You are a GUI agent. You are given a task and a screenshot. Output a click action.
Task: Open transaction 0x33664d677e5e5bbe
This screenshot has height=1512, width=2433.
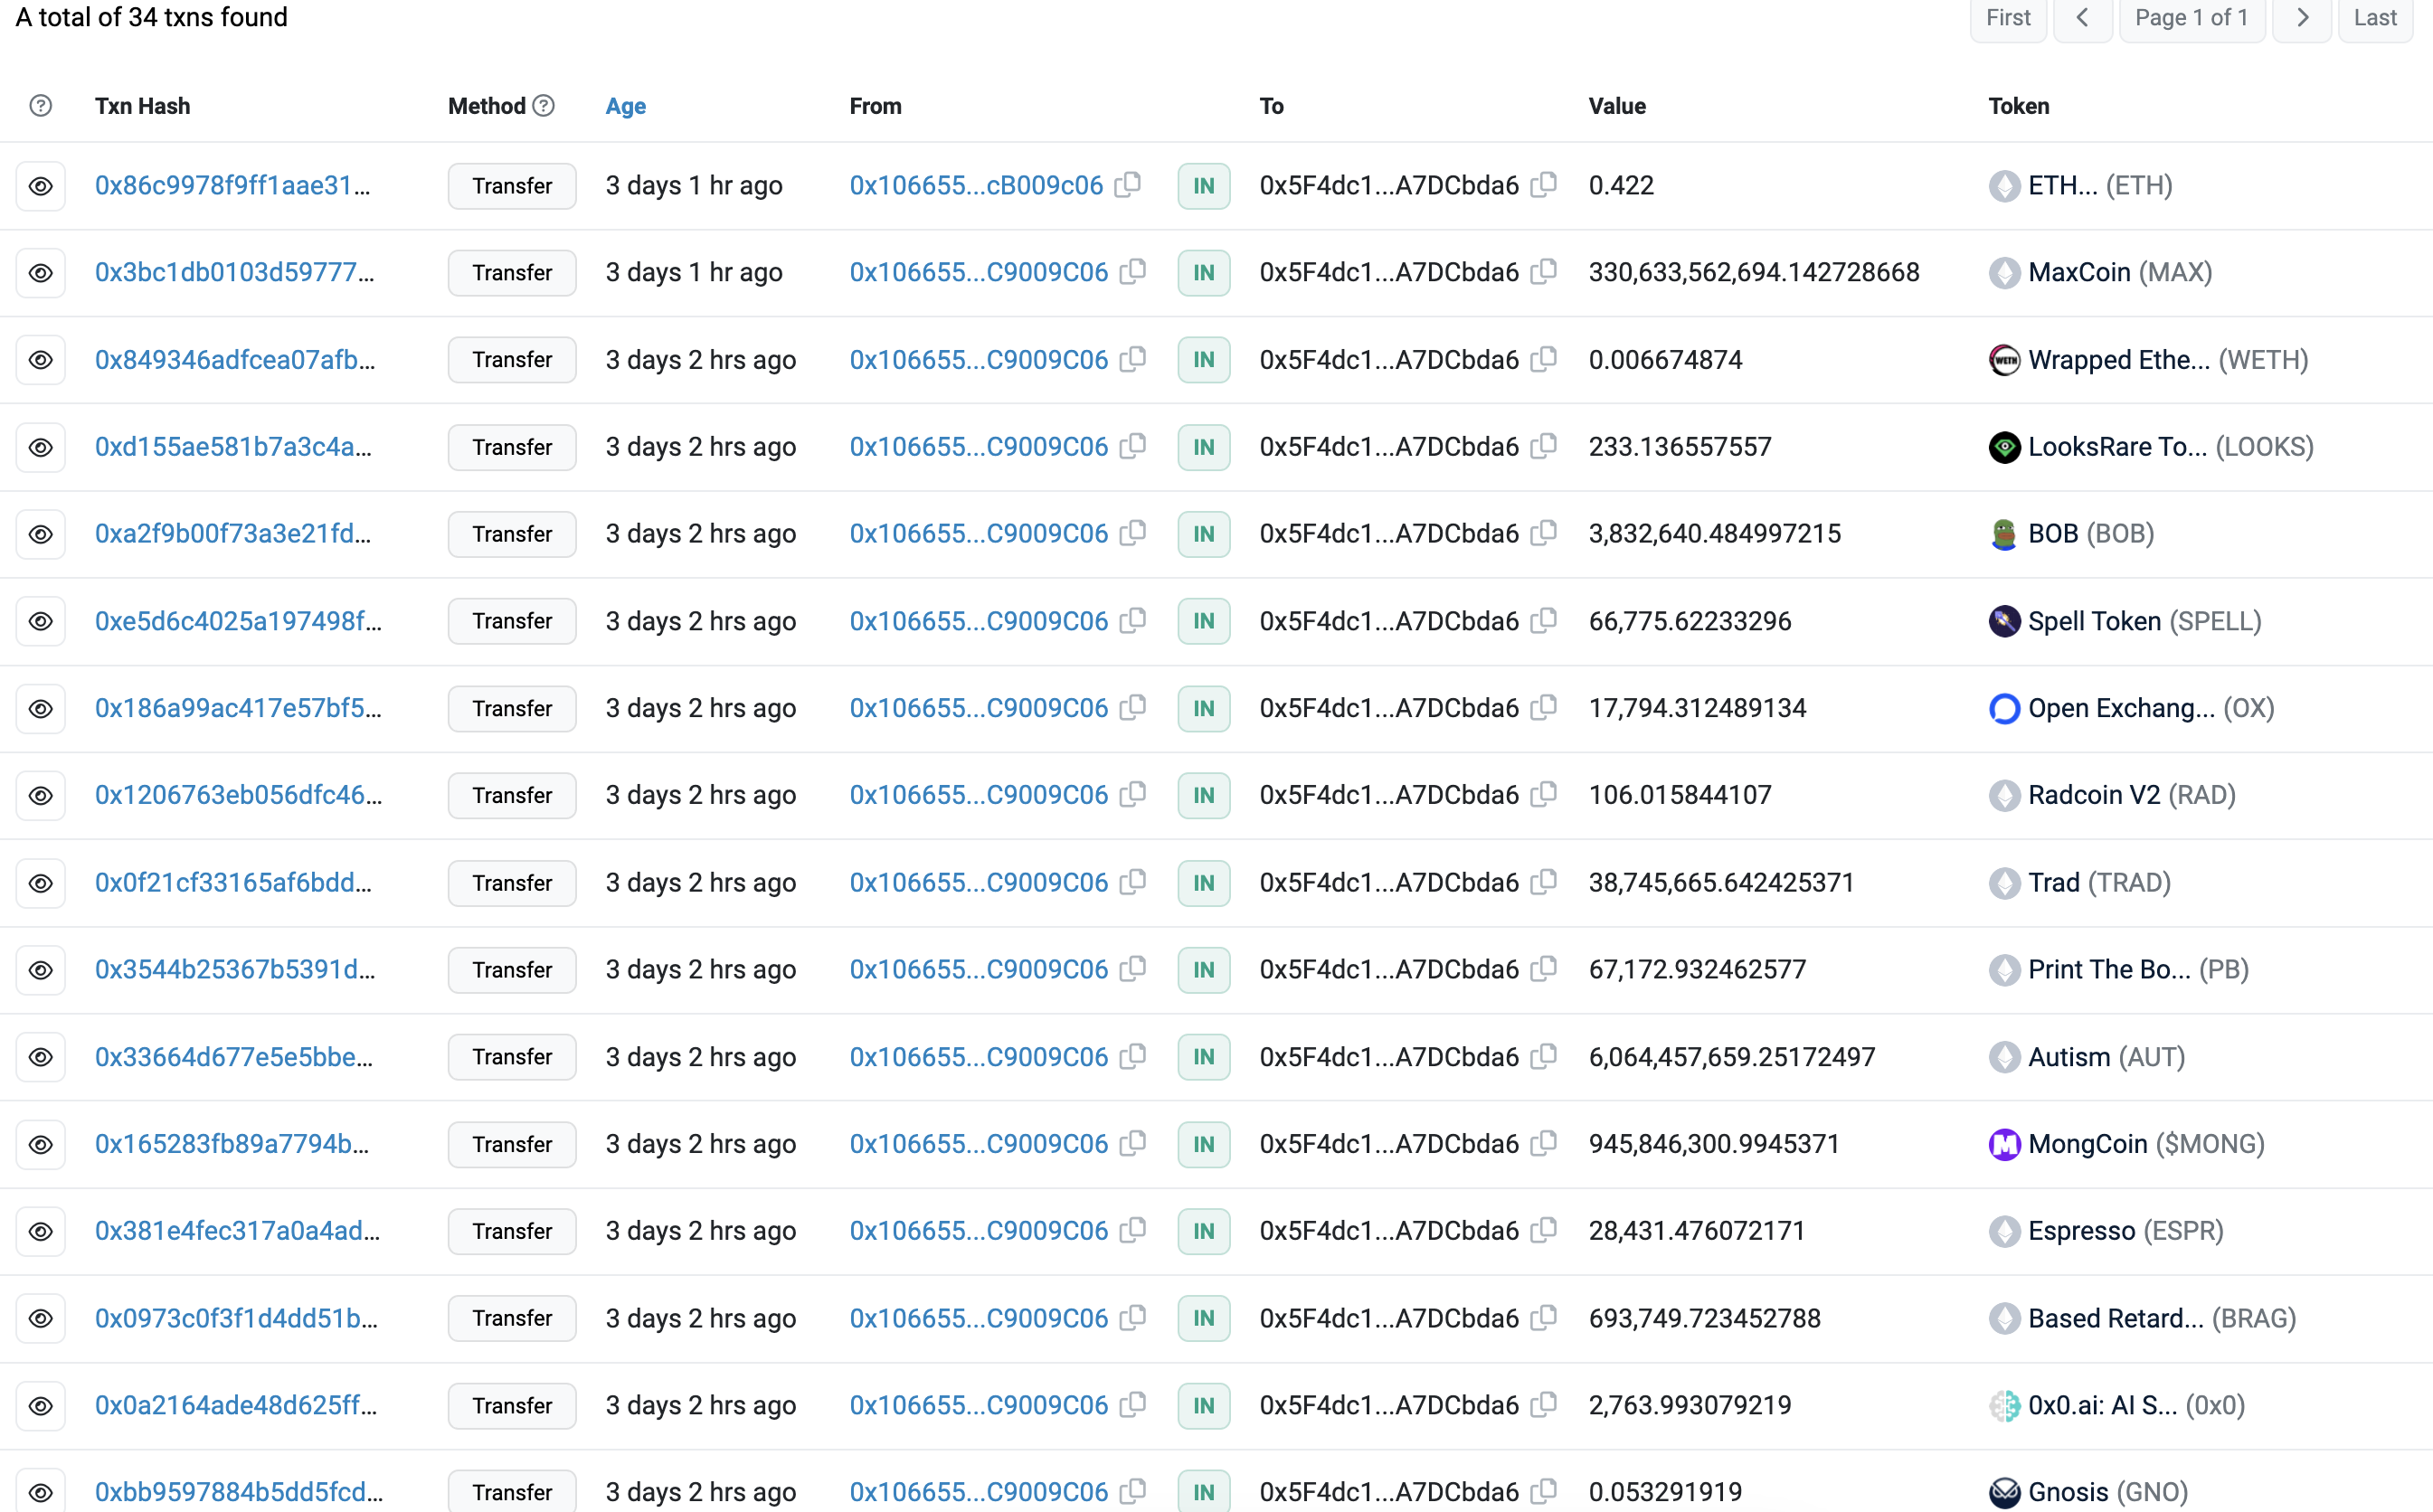[x=234, y=1056]
